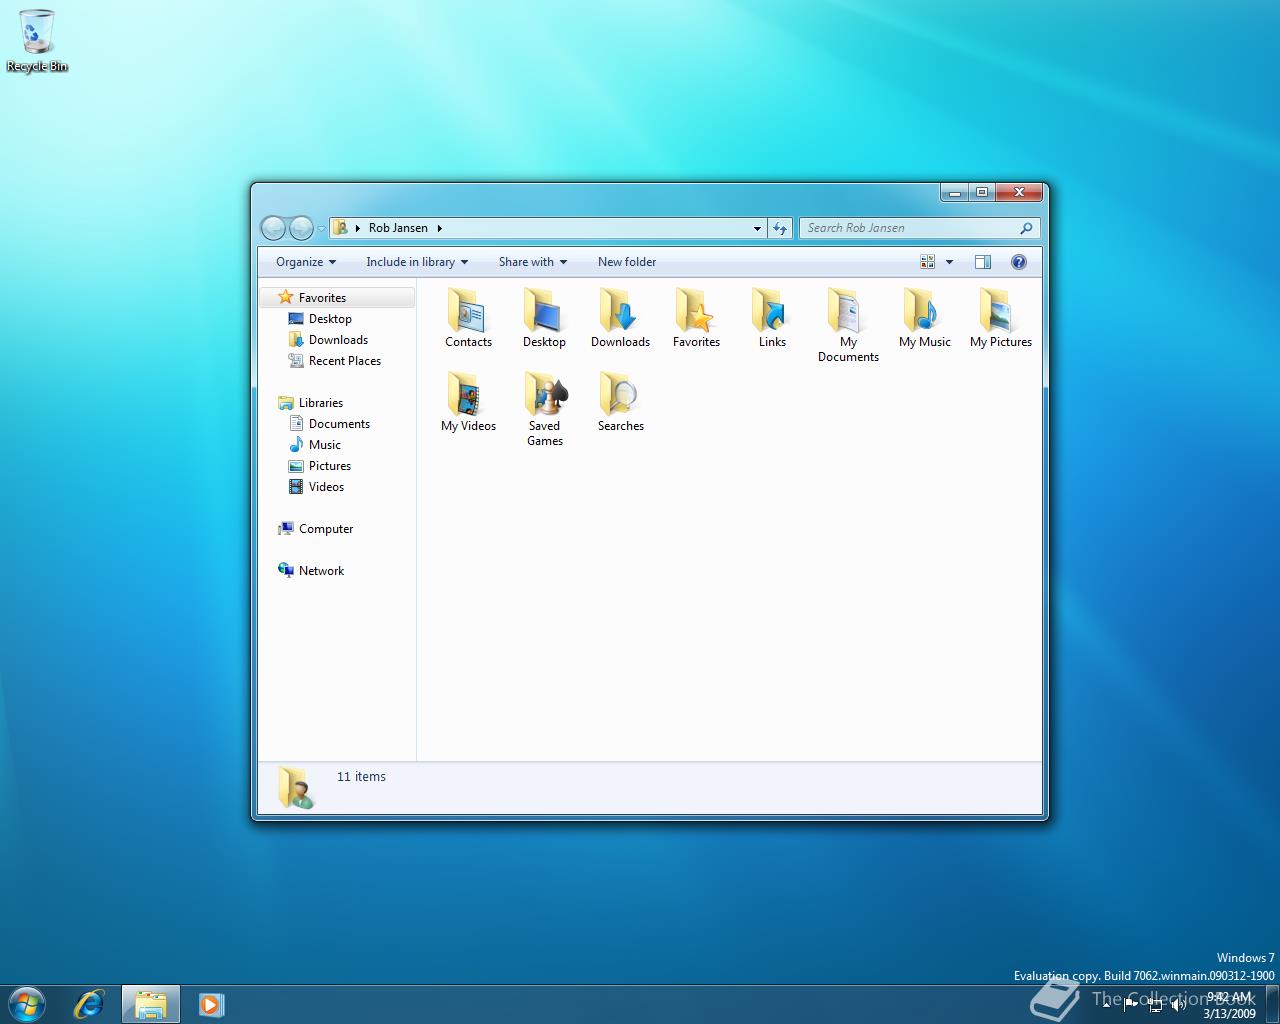Select the Links folder icon
The height and width of the screenshot is (1024, 1280).
click(x=772, y=310)
